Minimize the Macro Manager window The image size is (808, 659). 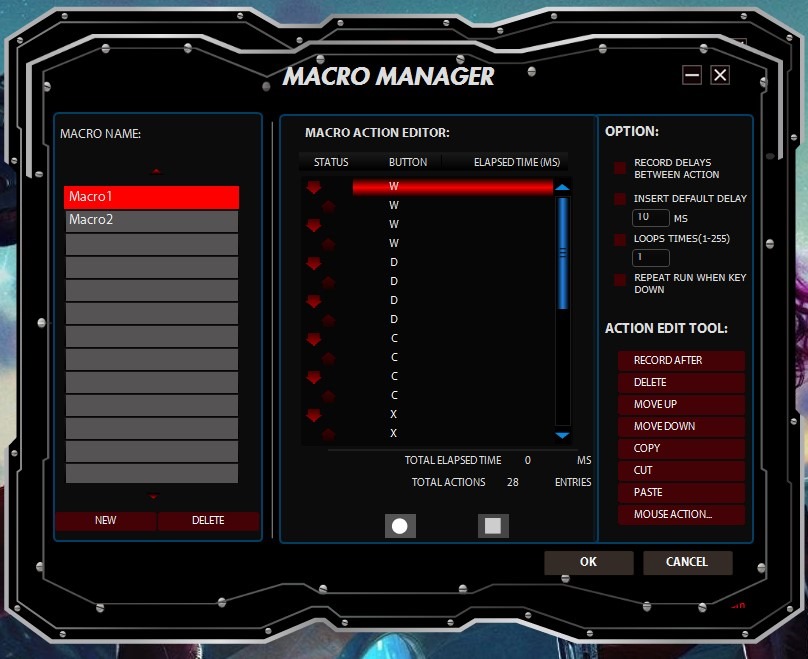pos(692,75)
